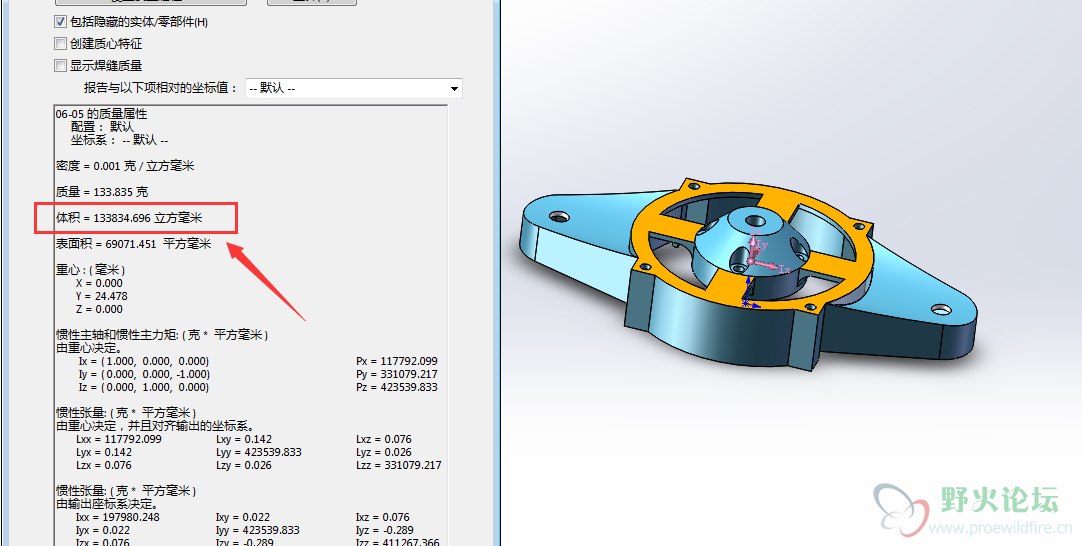
Task: Click the Lzz = 331079.217 entry
Action: (x=399, y=465)
